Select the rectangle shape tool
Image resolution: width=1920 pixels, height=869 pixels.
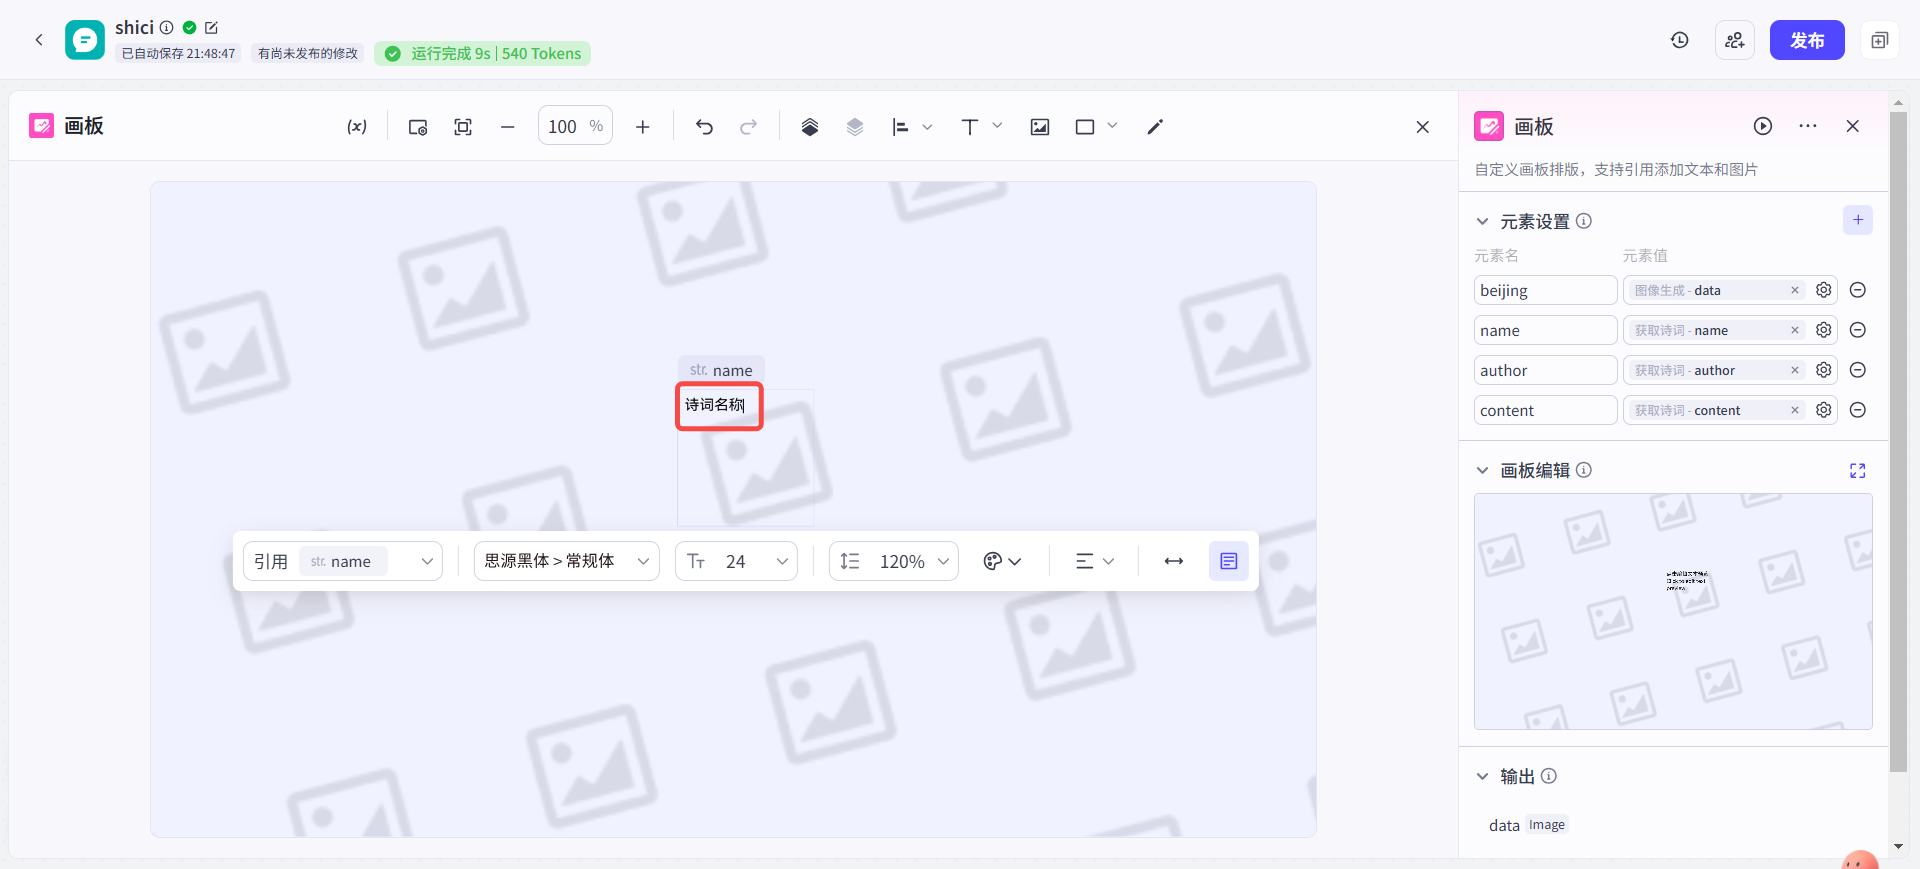[1085, 127]
